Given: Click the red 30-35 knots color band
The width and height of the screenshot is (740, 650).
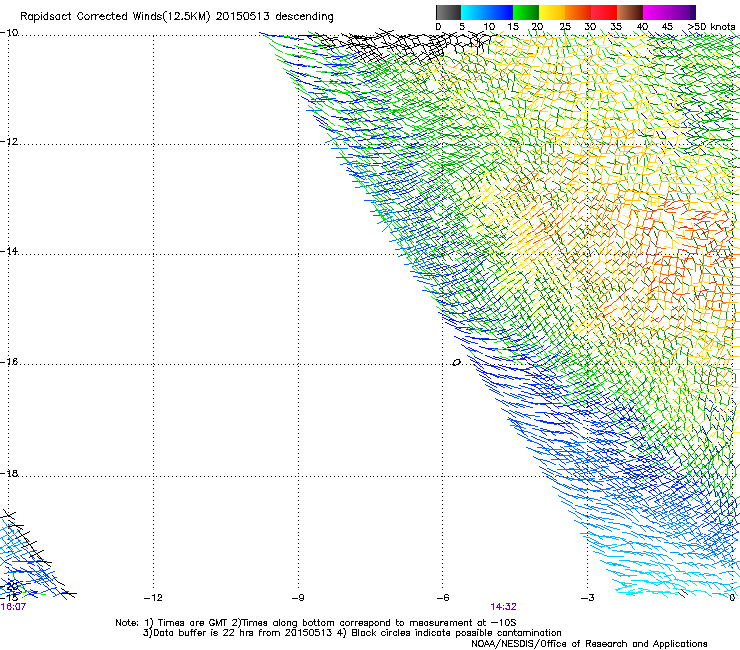Looking at the screenshot, I should (x=604, y=12).
